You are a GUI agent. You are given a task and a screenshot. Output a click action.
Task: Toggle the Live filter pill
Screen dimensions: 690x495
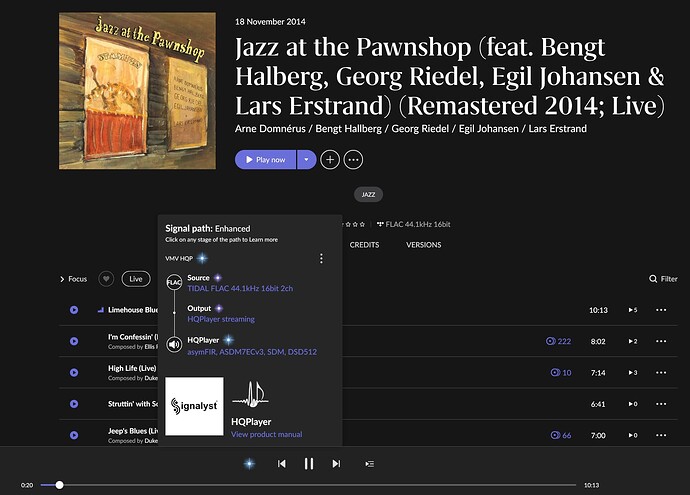[x=136, y=279]
